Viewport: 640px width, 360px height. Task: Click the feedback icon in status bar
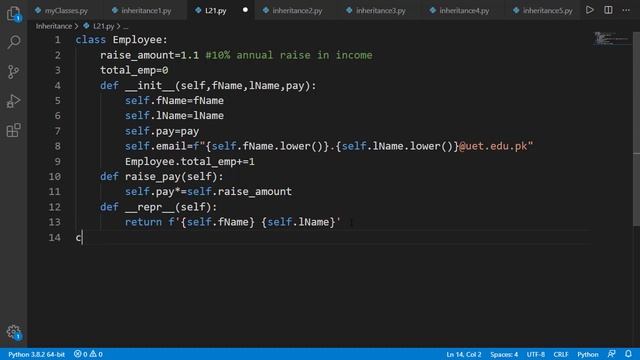coord(611,354)
